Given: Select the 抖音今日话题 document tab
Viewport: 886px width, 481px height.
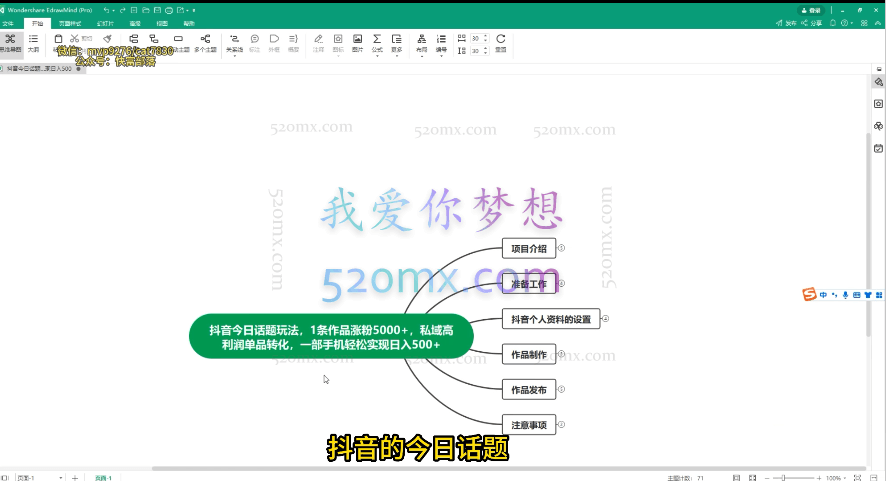Looking at the screenshot, I should [42, 69].
